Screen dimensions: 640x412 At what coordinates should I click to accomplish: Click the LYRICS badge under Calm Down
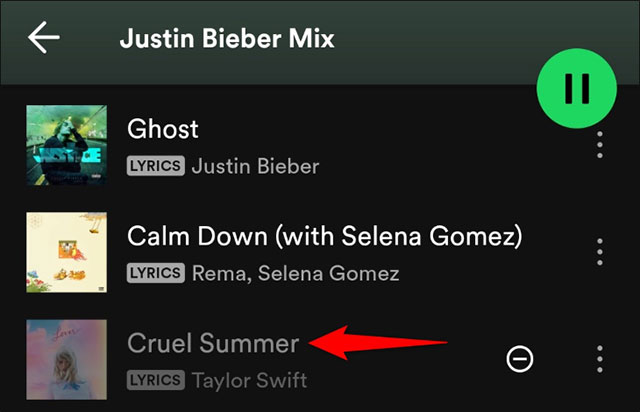pyautogui.click(x=155, y=273)
